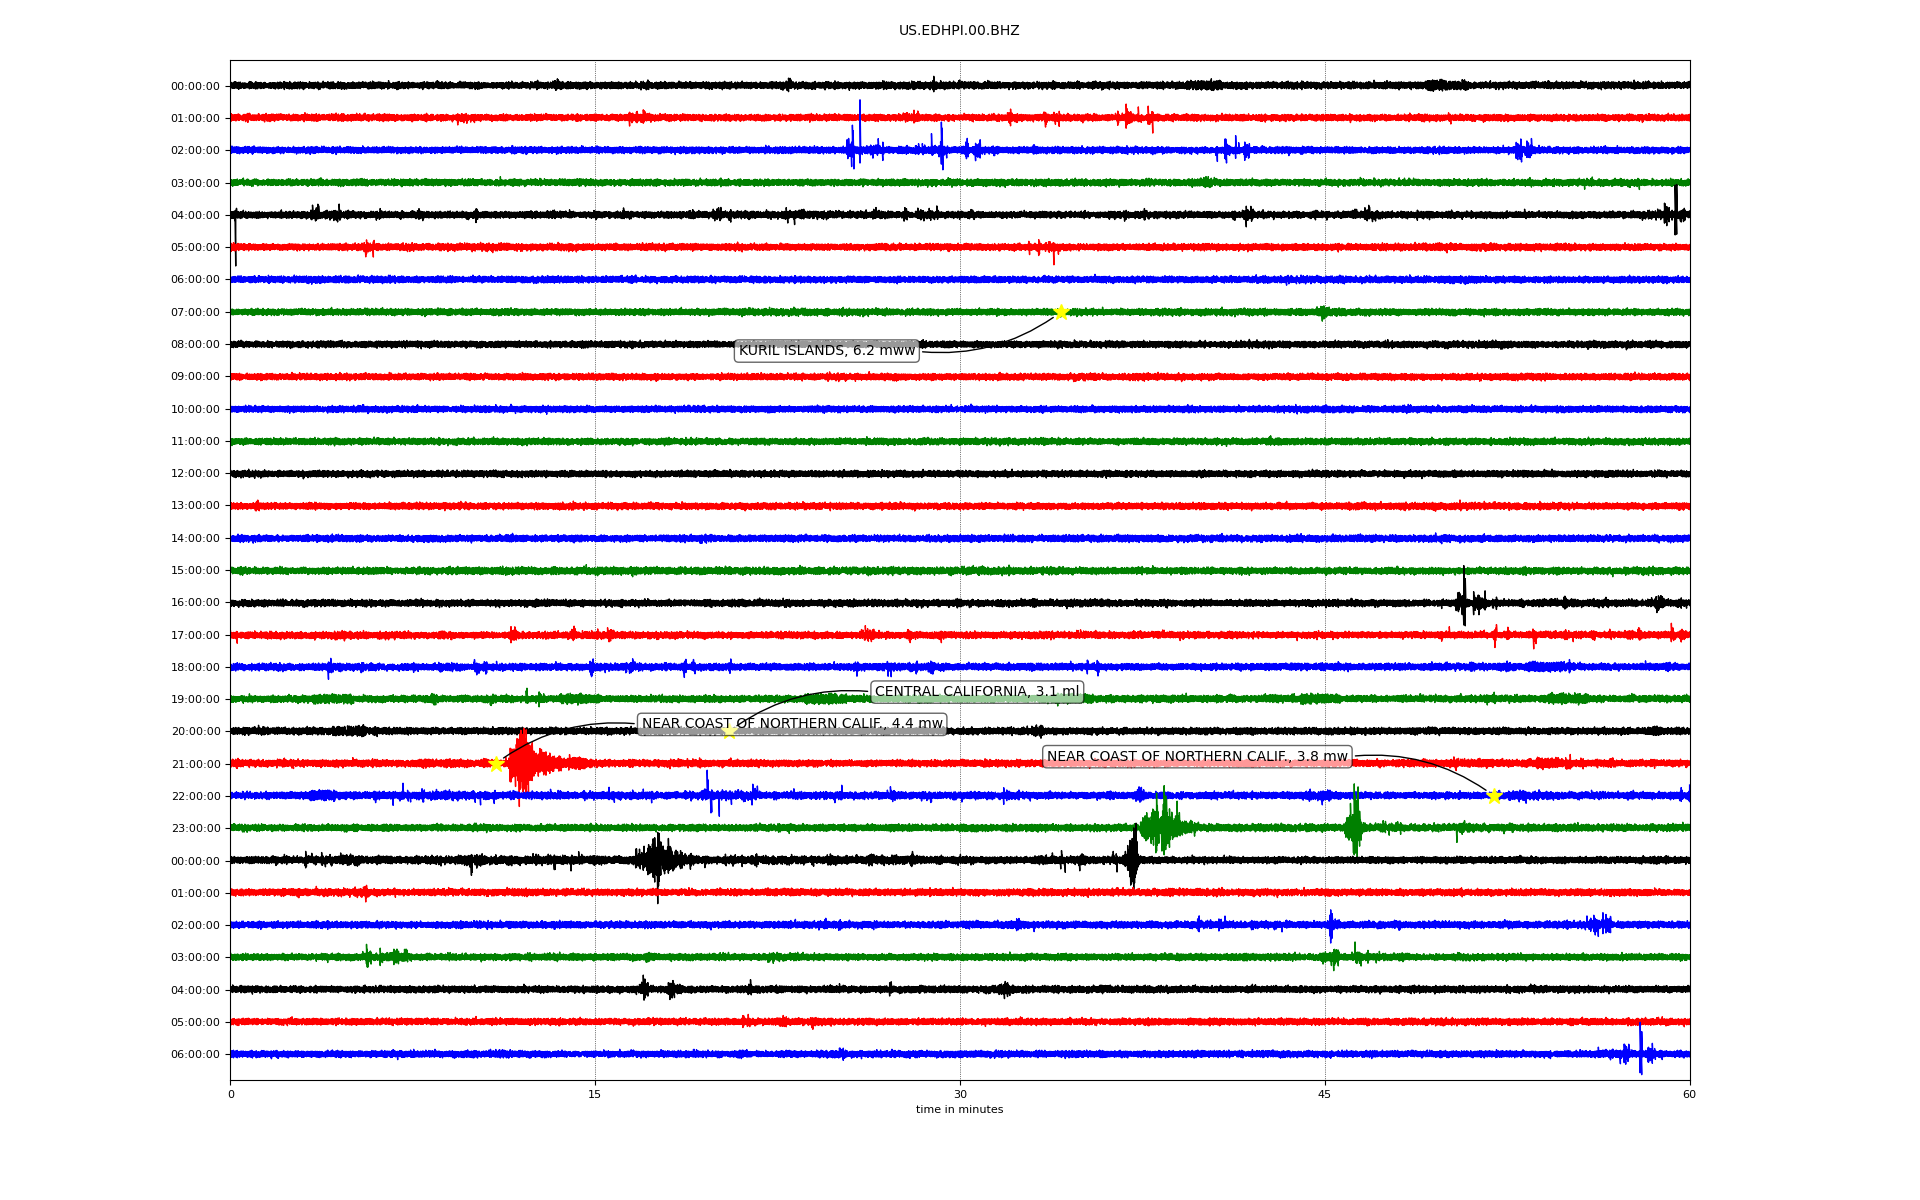
Task: Click the blue spike burst on first 02:00:00 trace
Action: 856,148
